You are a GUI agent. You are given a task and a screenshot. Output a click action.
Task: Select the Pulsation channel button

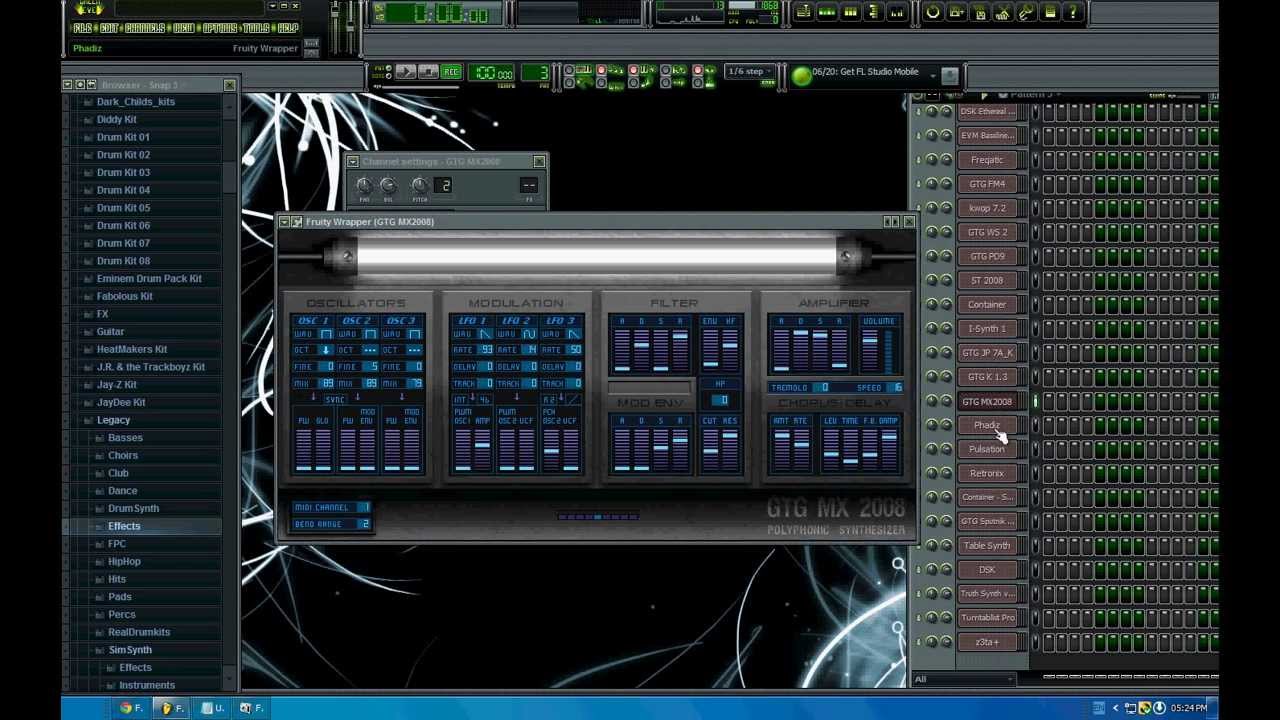[x=987, y=449]
